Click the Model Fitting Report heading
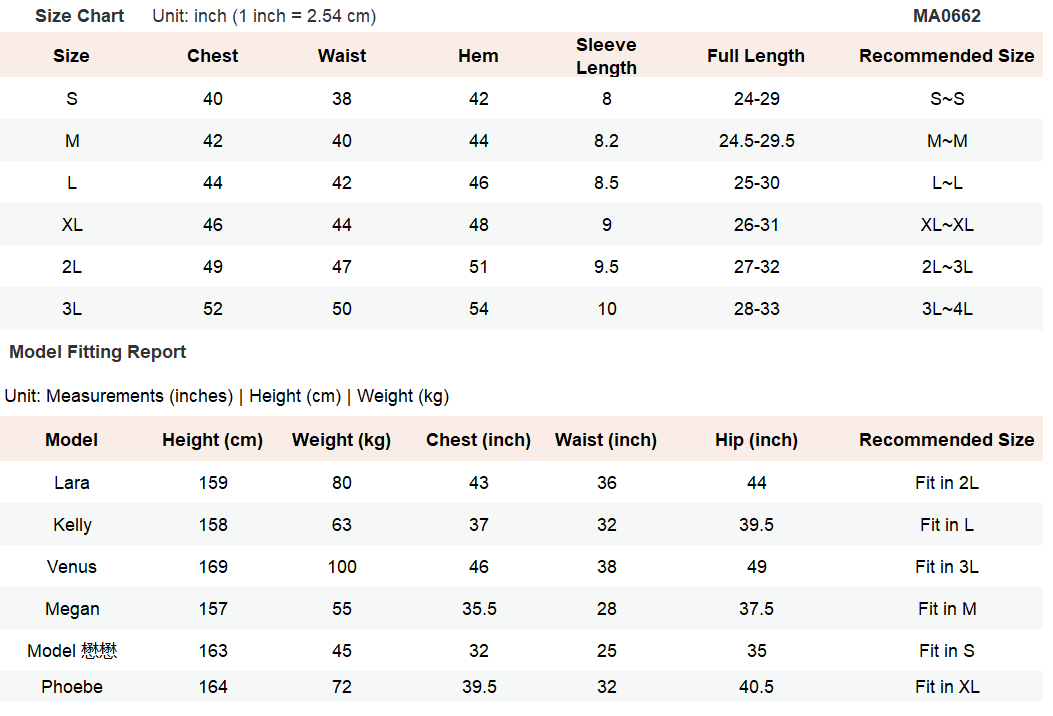Screen dimensions: 1053x716 click(98, 352)
